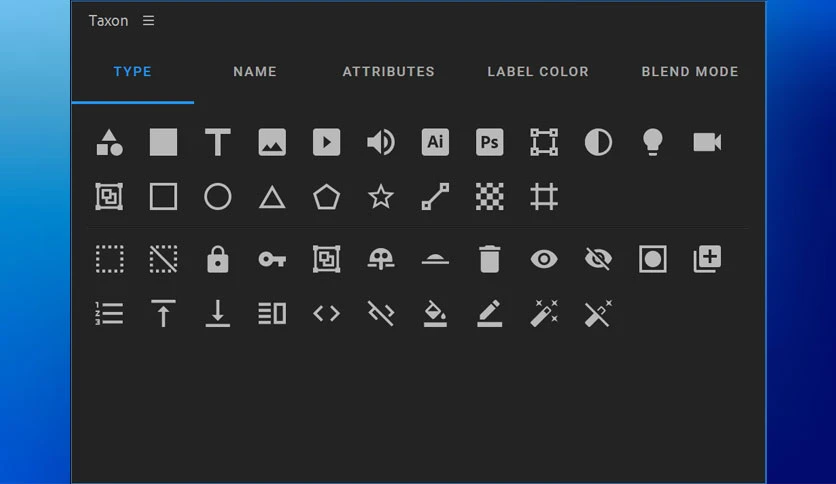The image size is (836, 484).
Task: Select image layers picture icon
Action: [272, 142]
